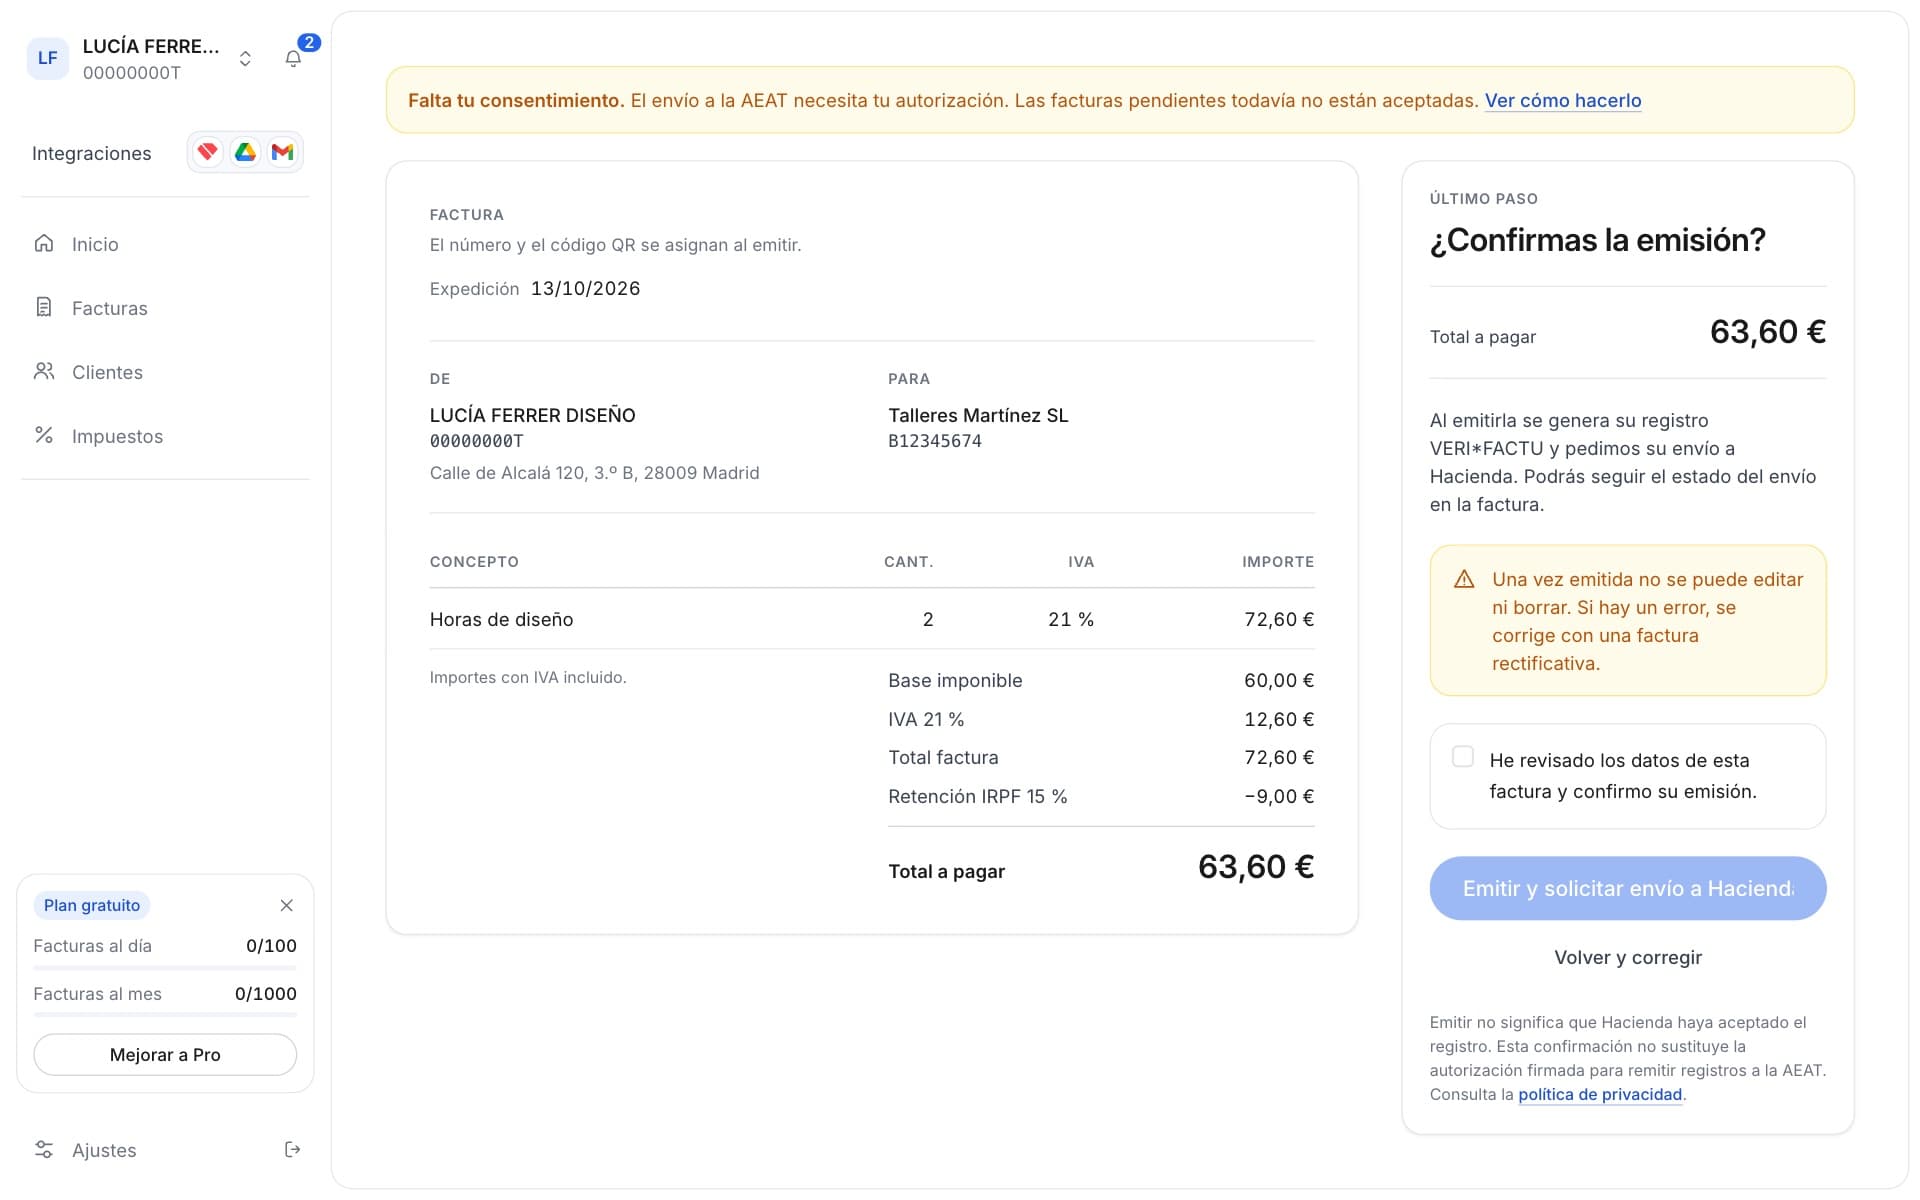Check the confirmation checkbox for emission
Viewport: 1920px width, 1200px height.
[x=1463, y=757]
